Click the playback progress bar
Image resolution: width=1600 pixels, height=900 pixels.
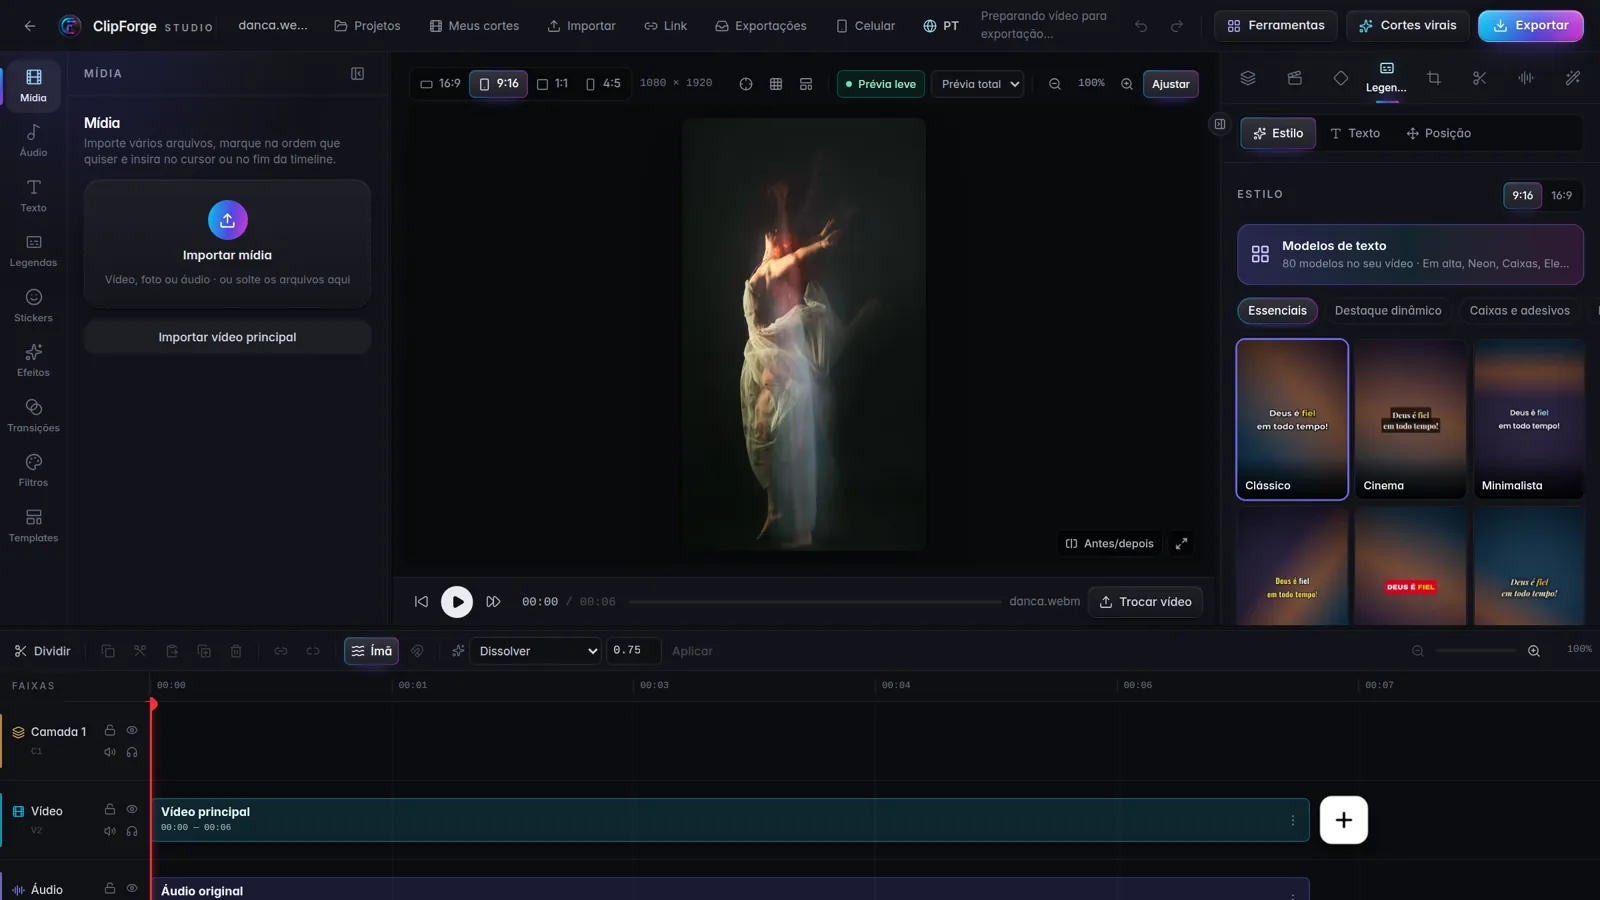click(814, 602)
